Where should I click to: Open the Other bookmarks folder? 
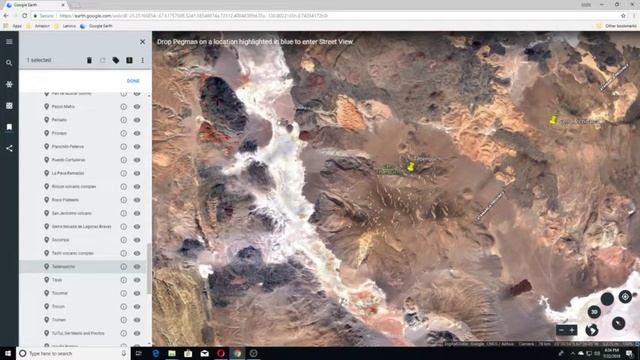[x=617, y=26]
